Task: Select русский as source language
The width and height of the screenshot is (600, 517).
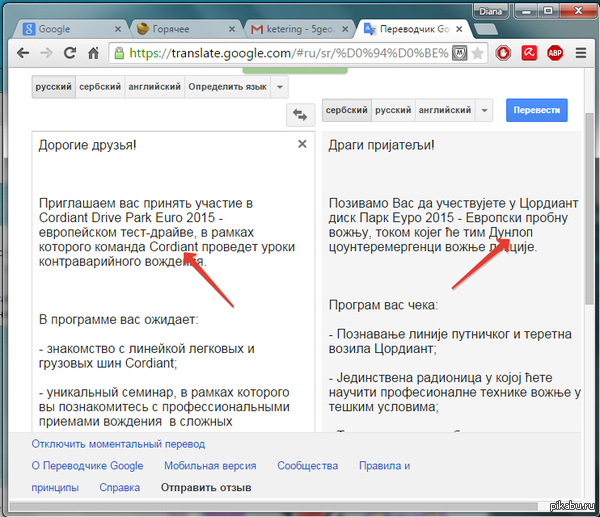Action: [x=53, y=87]
